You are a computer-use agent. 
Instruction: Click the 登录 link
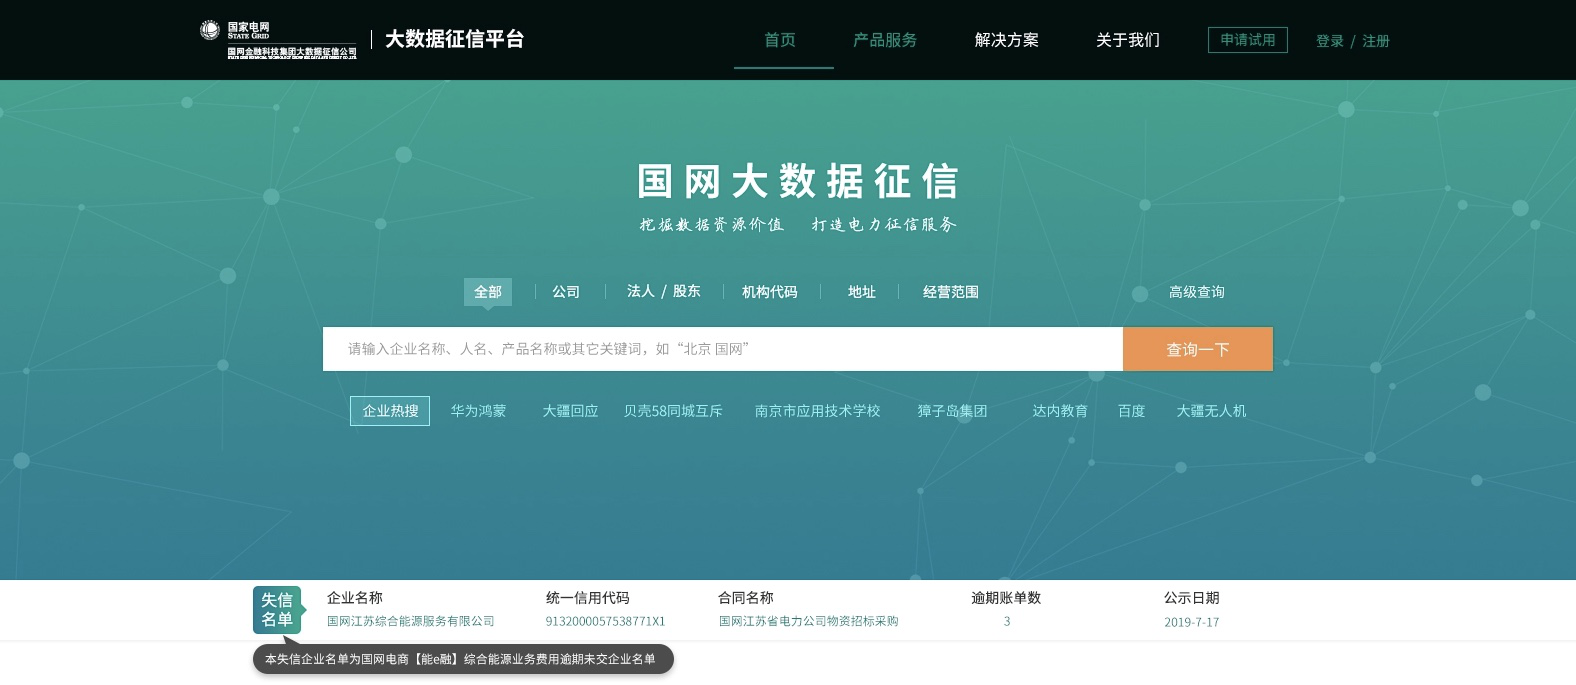coord(1329,41)
